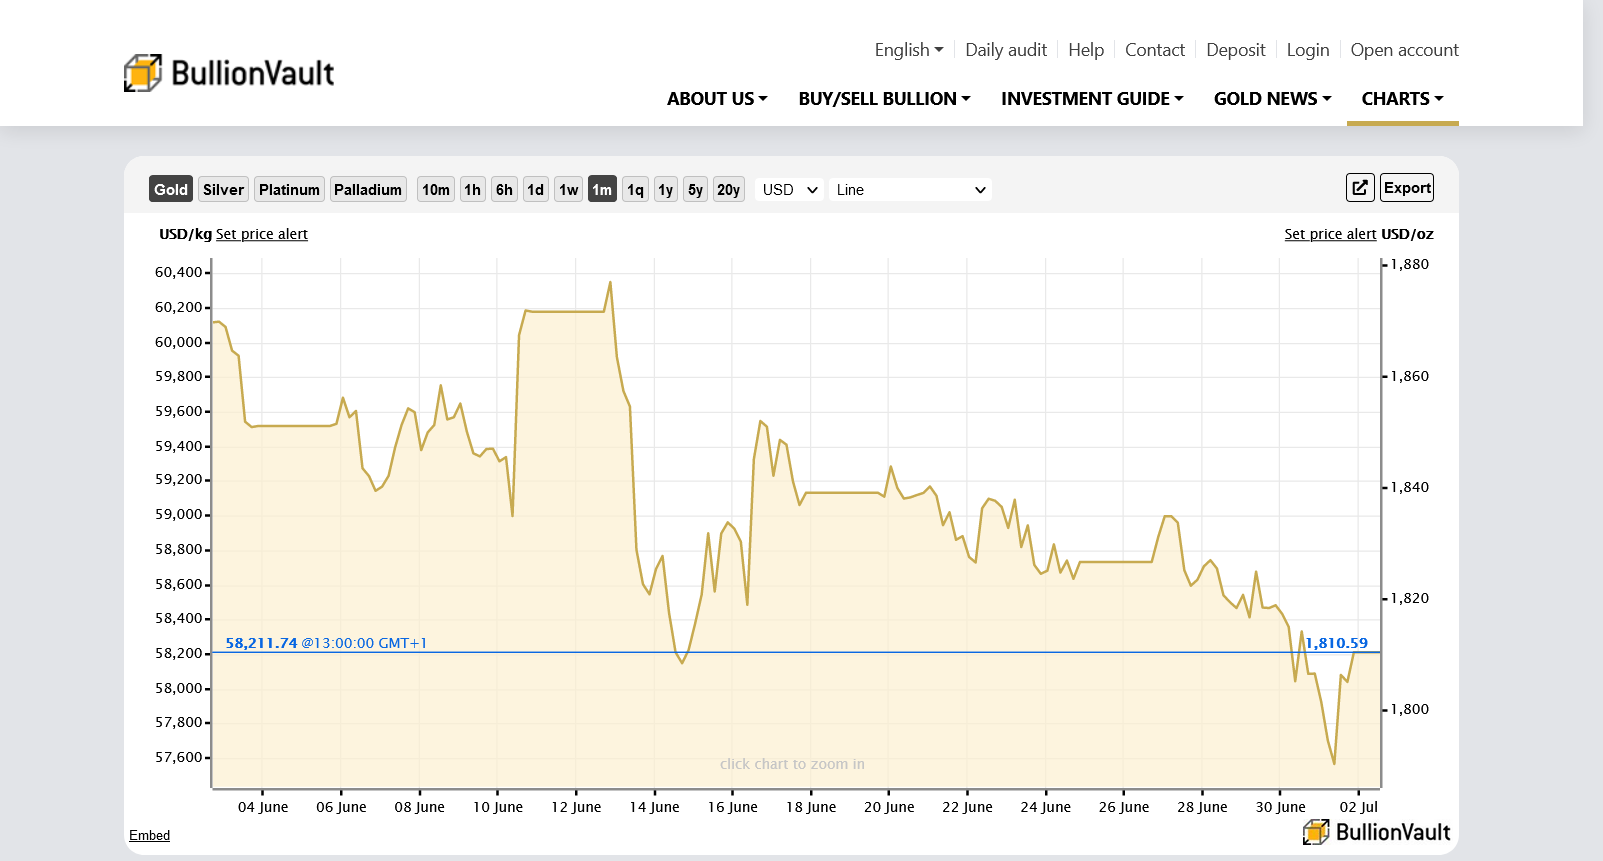Select the Gold metal toggle

click(x=170, y=189)
